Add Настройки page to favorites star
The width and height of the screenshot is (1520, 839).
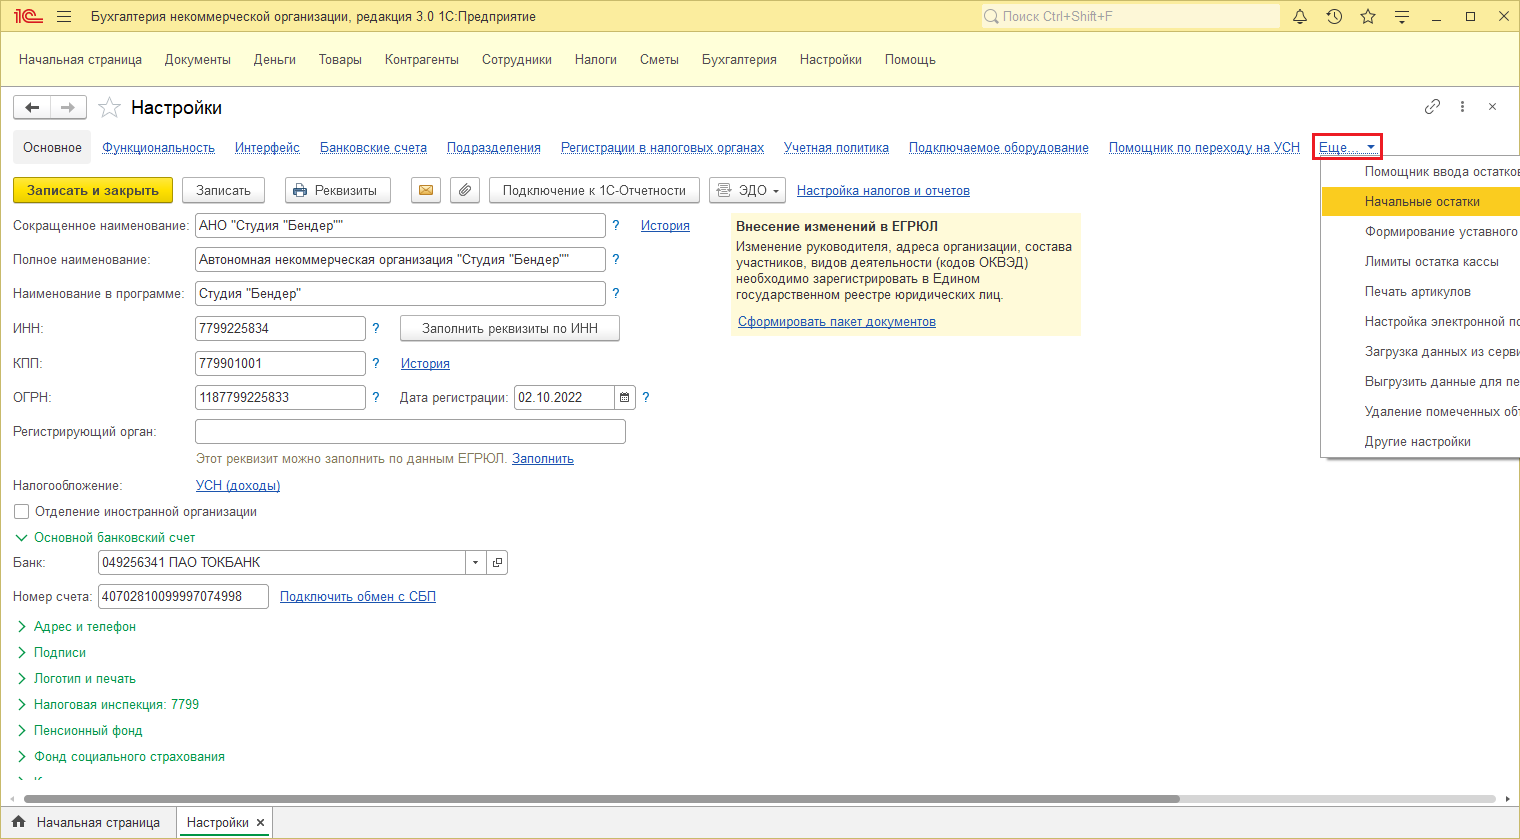pyautogui.click(x=109, y=107)
